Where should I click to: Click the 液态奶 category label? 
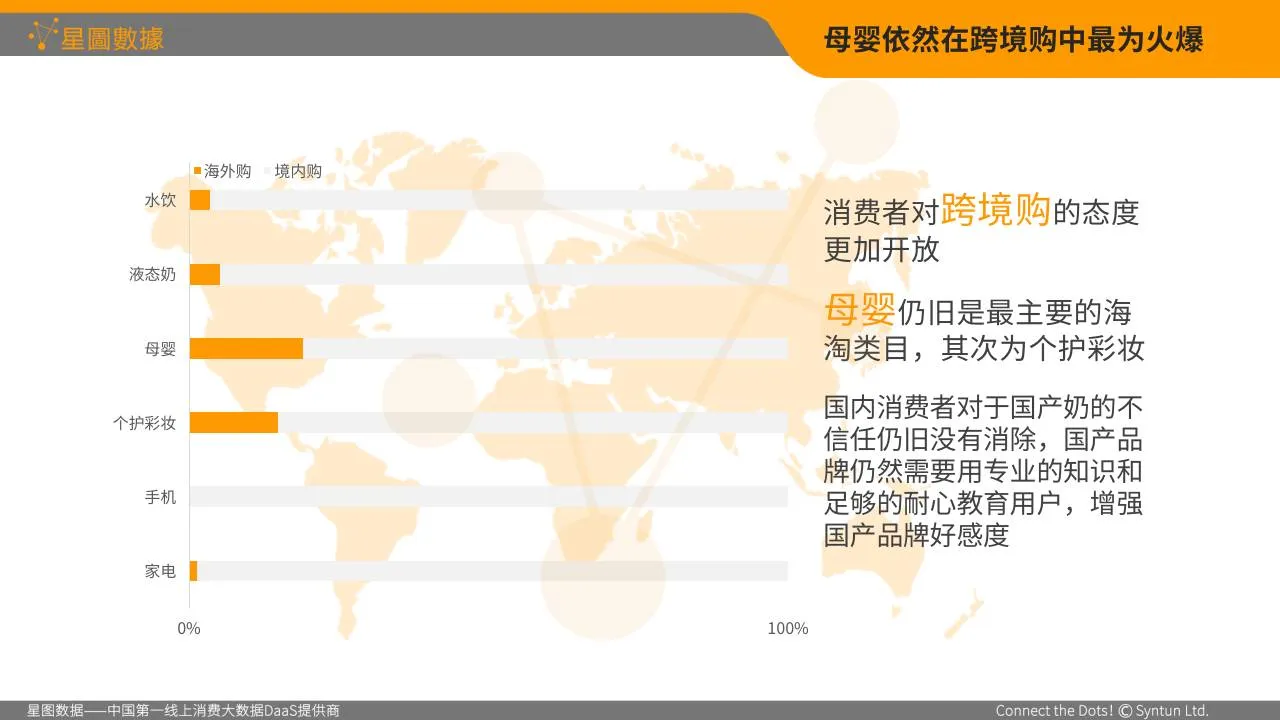click(x=152, y=274)
